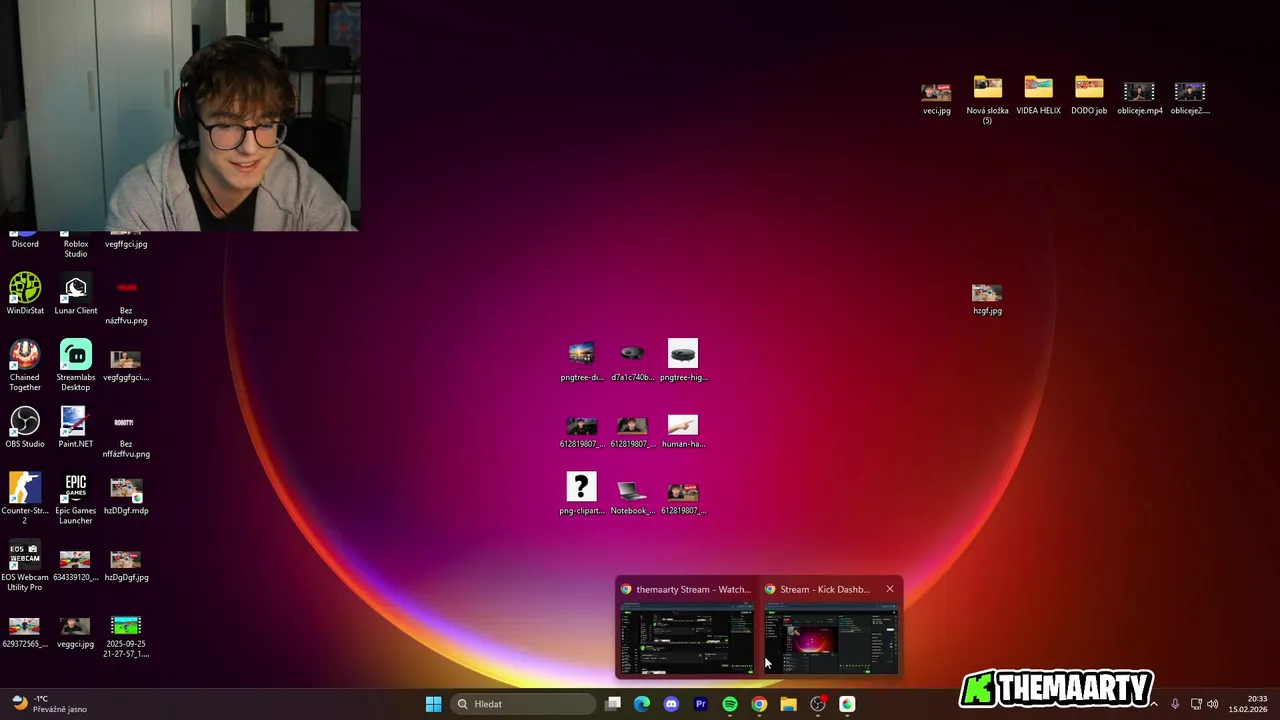The image size is (1280, 720).
Task: Open the volume tray icon
Action: 1213,704
